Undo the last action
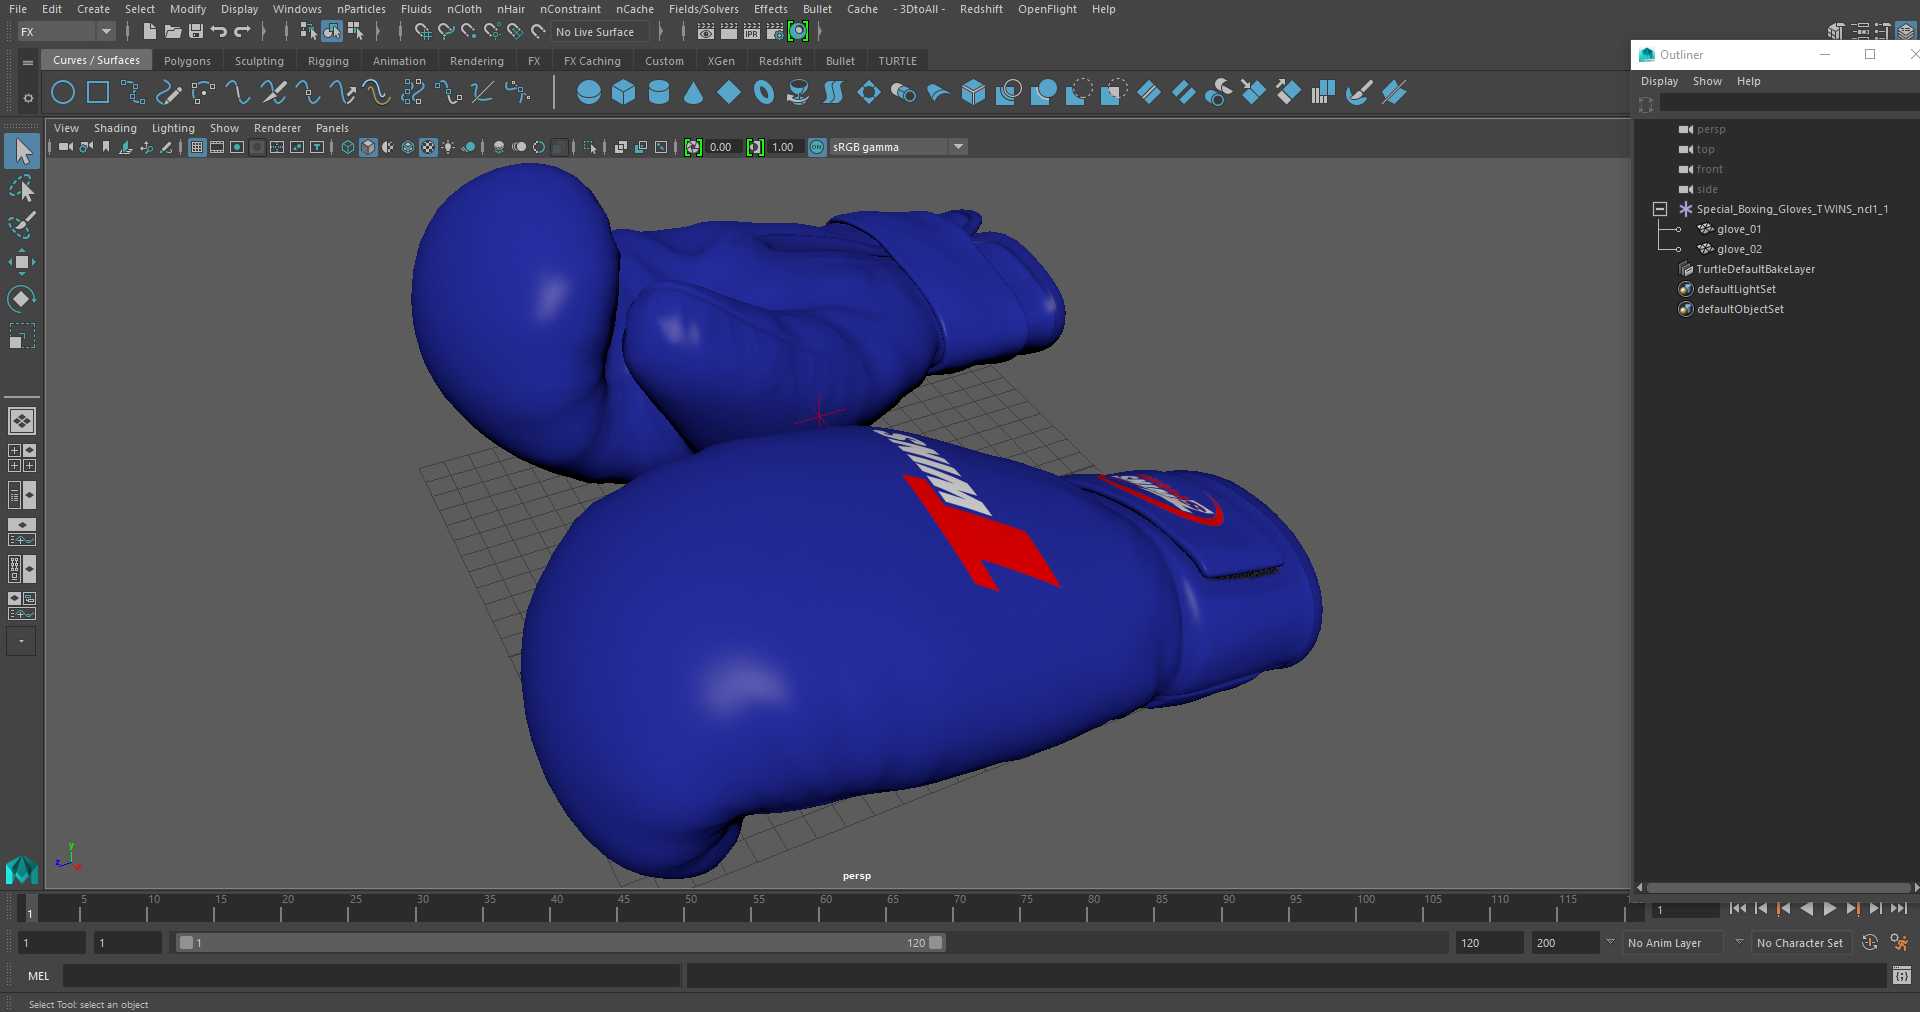Viewport: 1920px width, 1012px height. click(219, 32)
